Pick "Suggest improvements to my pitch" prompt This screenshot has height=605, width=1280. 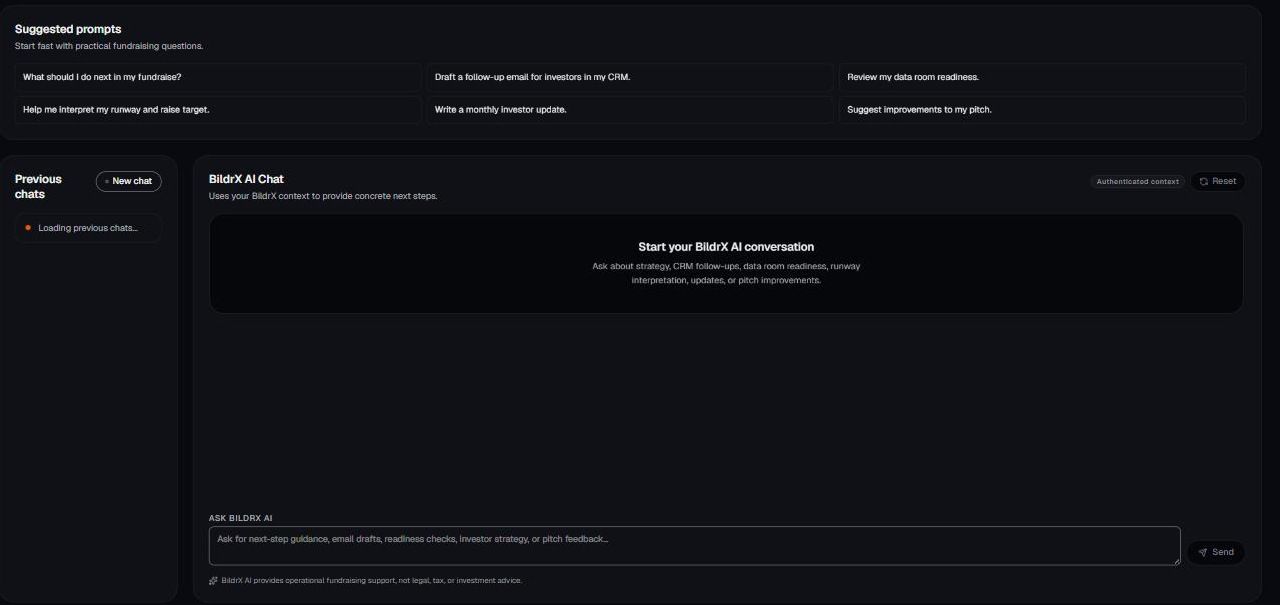1042,109
